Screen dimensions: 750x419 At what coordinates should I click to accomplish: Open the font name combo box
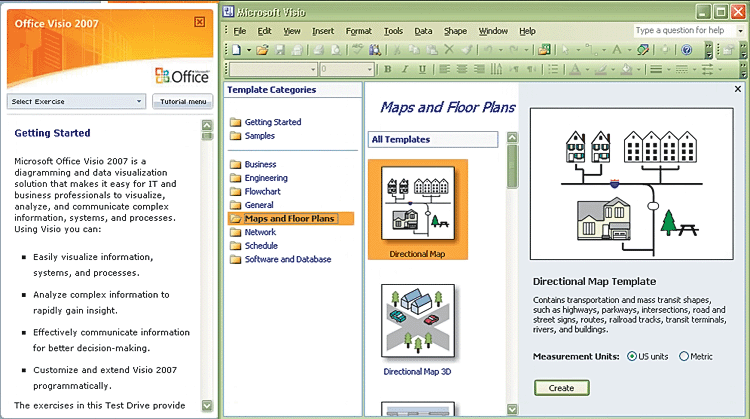click(273, 69)
